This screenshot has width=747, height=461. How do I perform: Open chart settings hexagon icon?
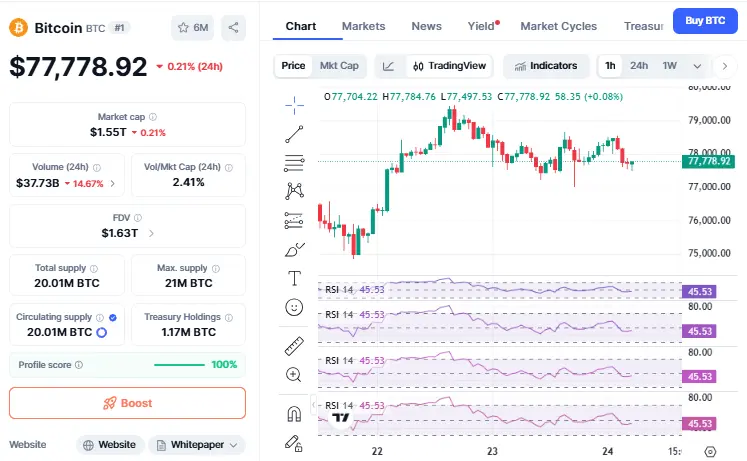[710, 451]
